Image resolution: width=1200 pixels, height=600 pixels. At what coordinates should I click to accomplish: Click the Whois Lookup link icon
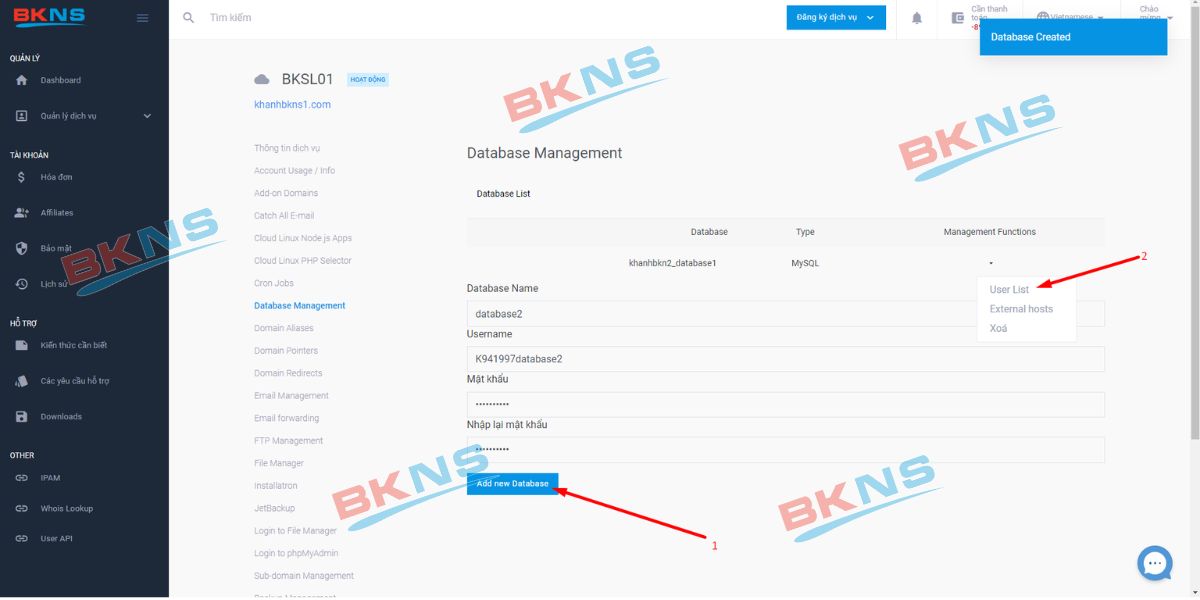tap(22, 509)
